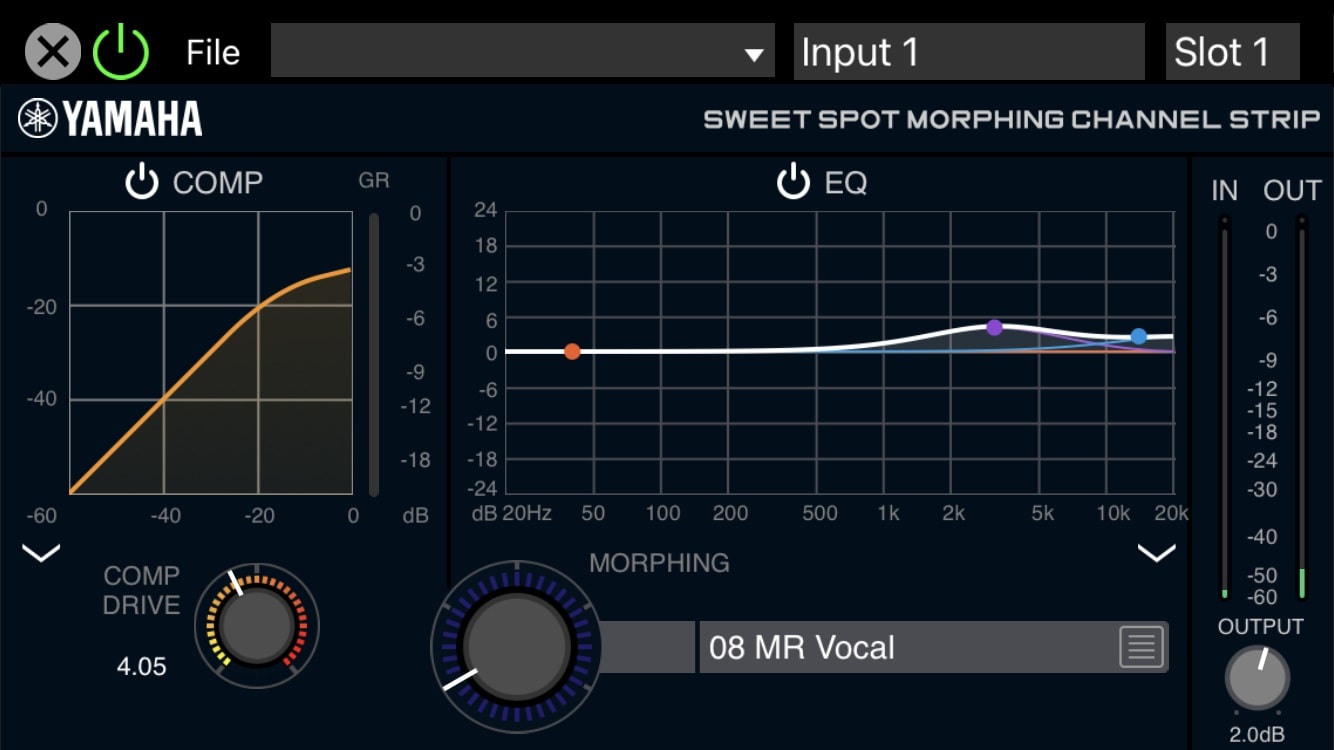Click the Yamaha logo
1334x750 pixels.
[110, 119]
